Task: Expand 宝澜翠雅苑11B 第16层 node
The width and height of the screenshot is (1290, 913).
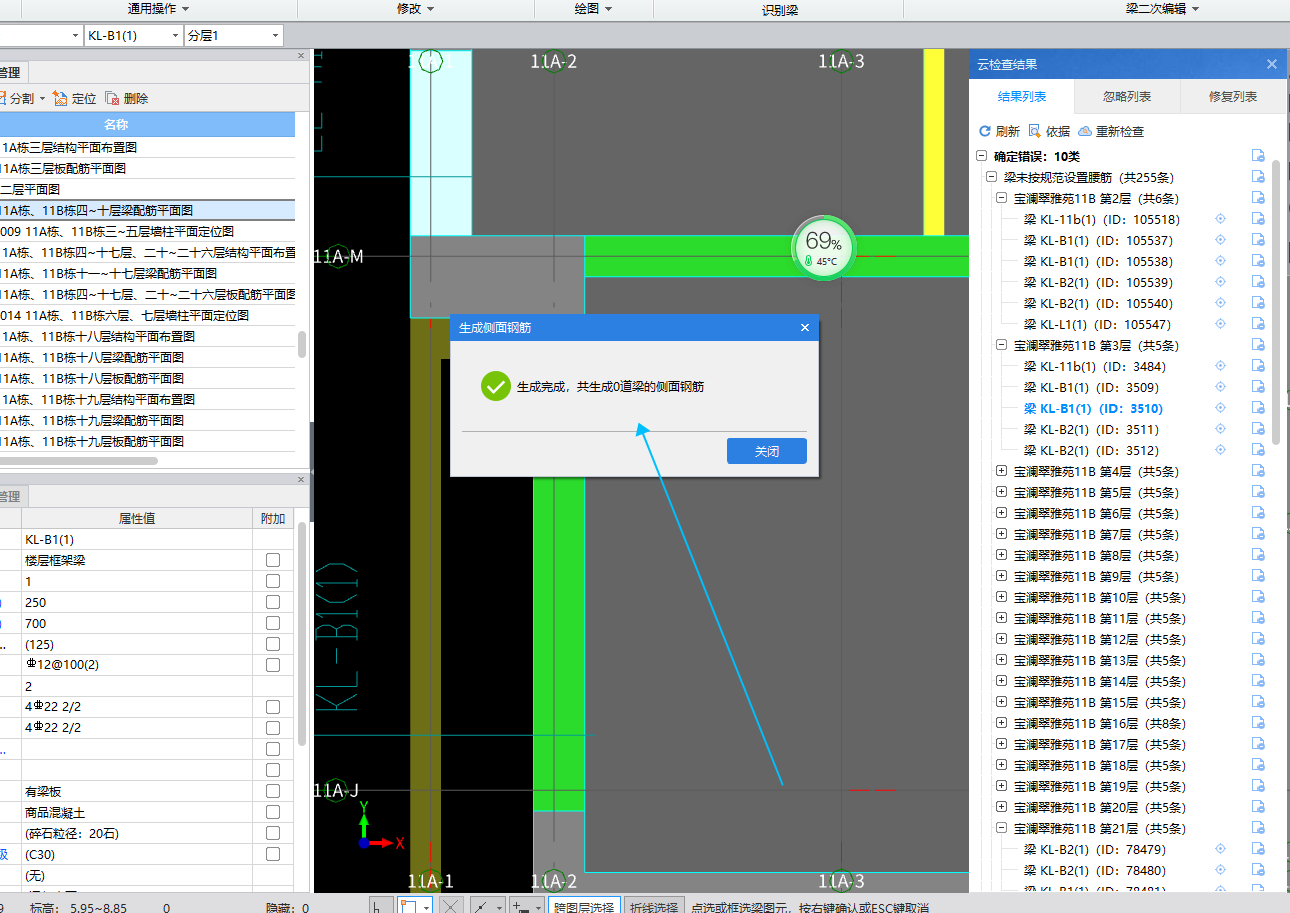Action: 1001,723
